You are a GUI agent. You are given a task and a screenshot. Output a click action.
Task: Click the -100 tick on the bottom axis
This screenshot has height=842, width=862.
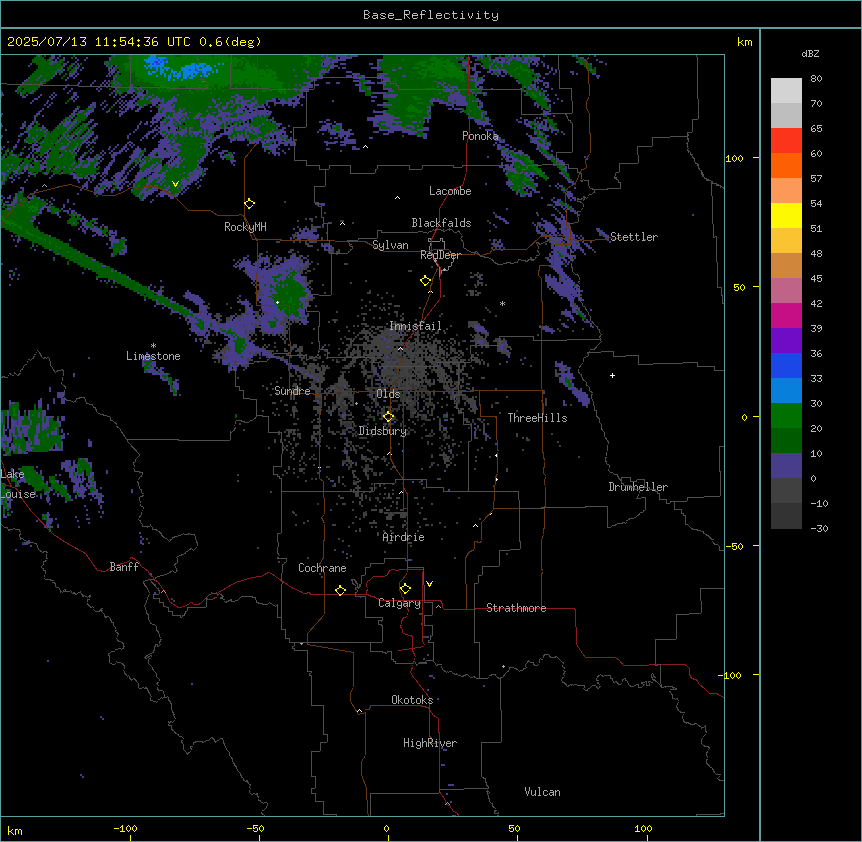pyautogui.click(x=125, y=828)
